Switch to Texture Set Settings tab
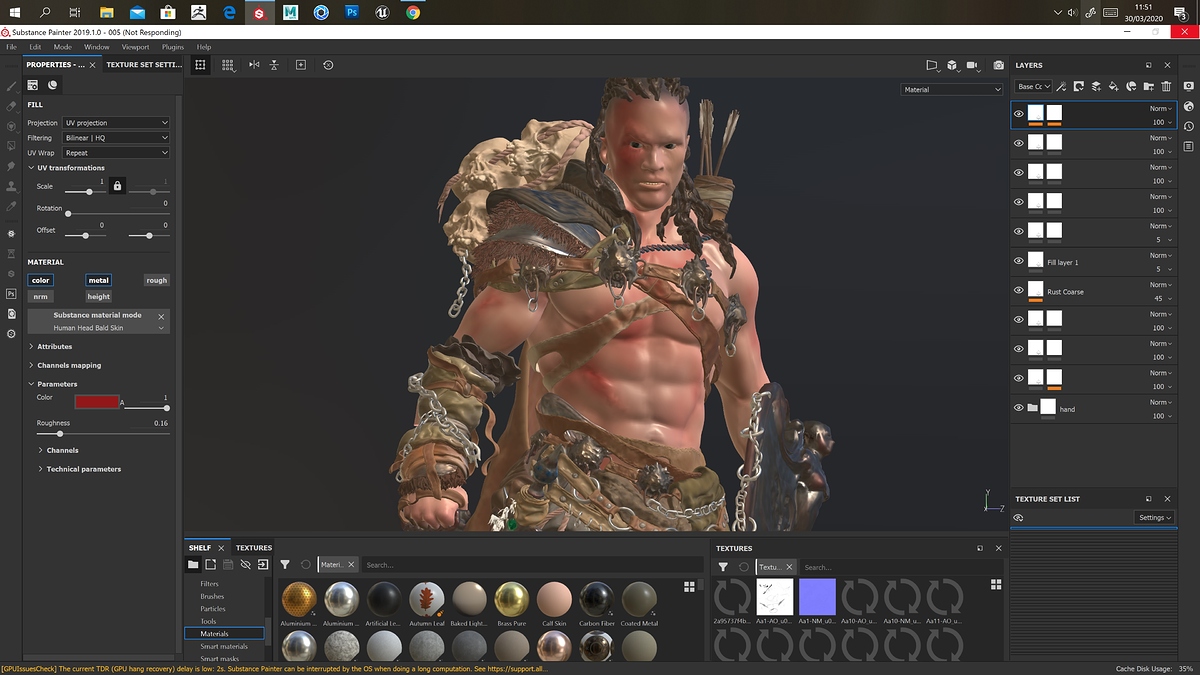This screenshot has height=675, width=1200. (144, 65)
